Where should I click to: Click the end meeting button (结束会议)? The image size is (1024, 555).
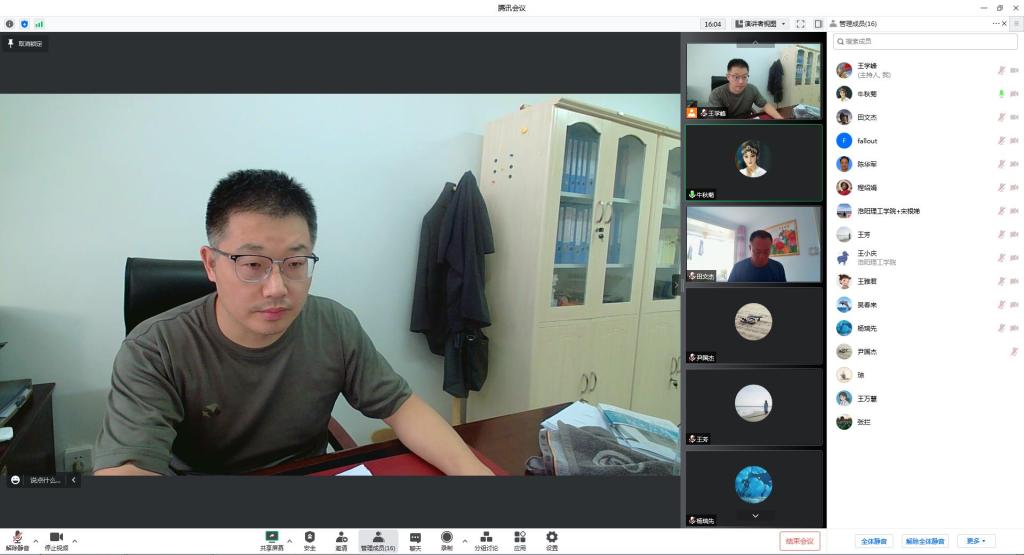click(800, 541)
